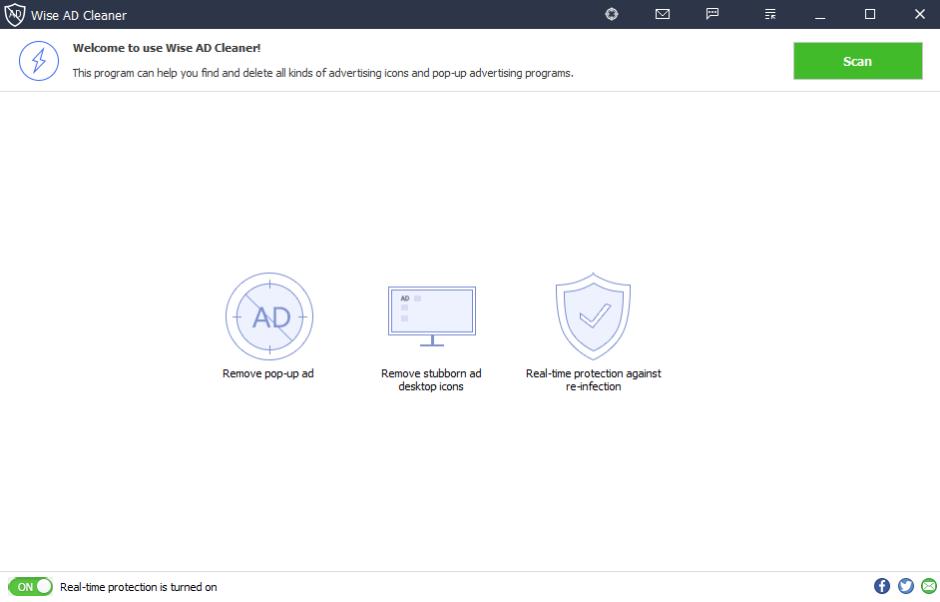Screen dimensions: 940x602
Task: Click the Remove pop-up ad AD icon
Action: tap(269, 317)
